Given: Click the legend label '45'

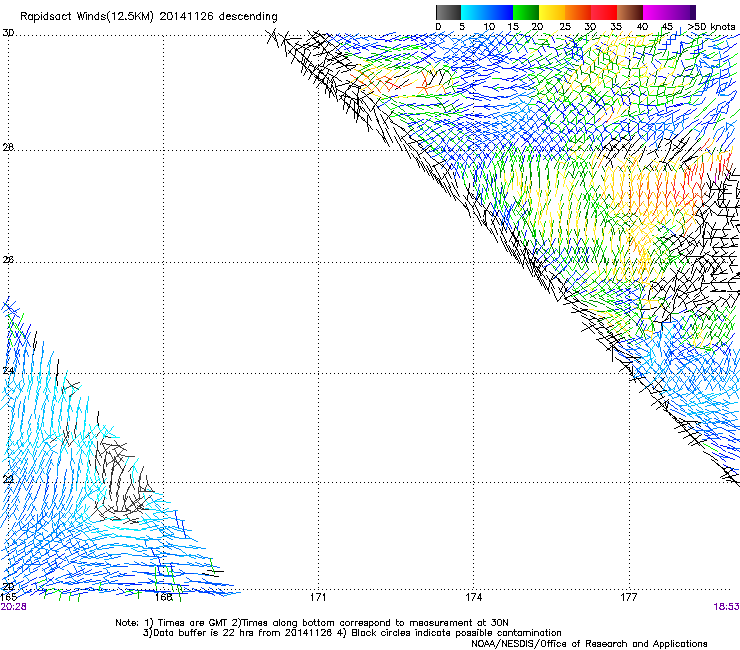Looking at the screenshot, I should pyautogui.click(x=667, y=27).
